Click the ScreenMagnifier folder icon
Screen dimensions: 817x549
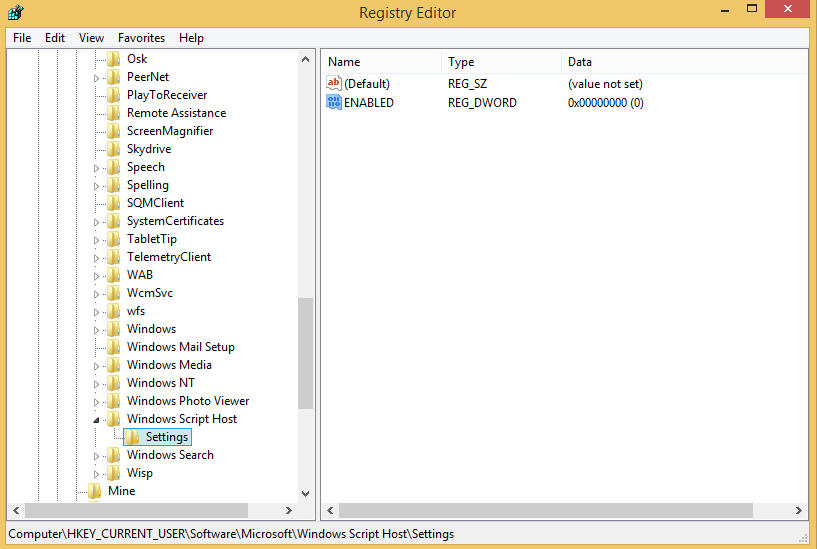[x=114, y=131]
